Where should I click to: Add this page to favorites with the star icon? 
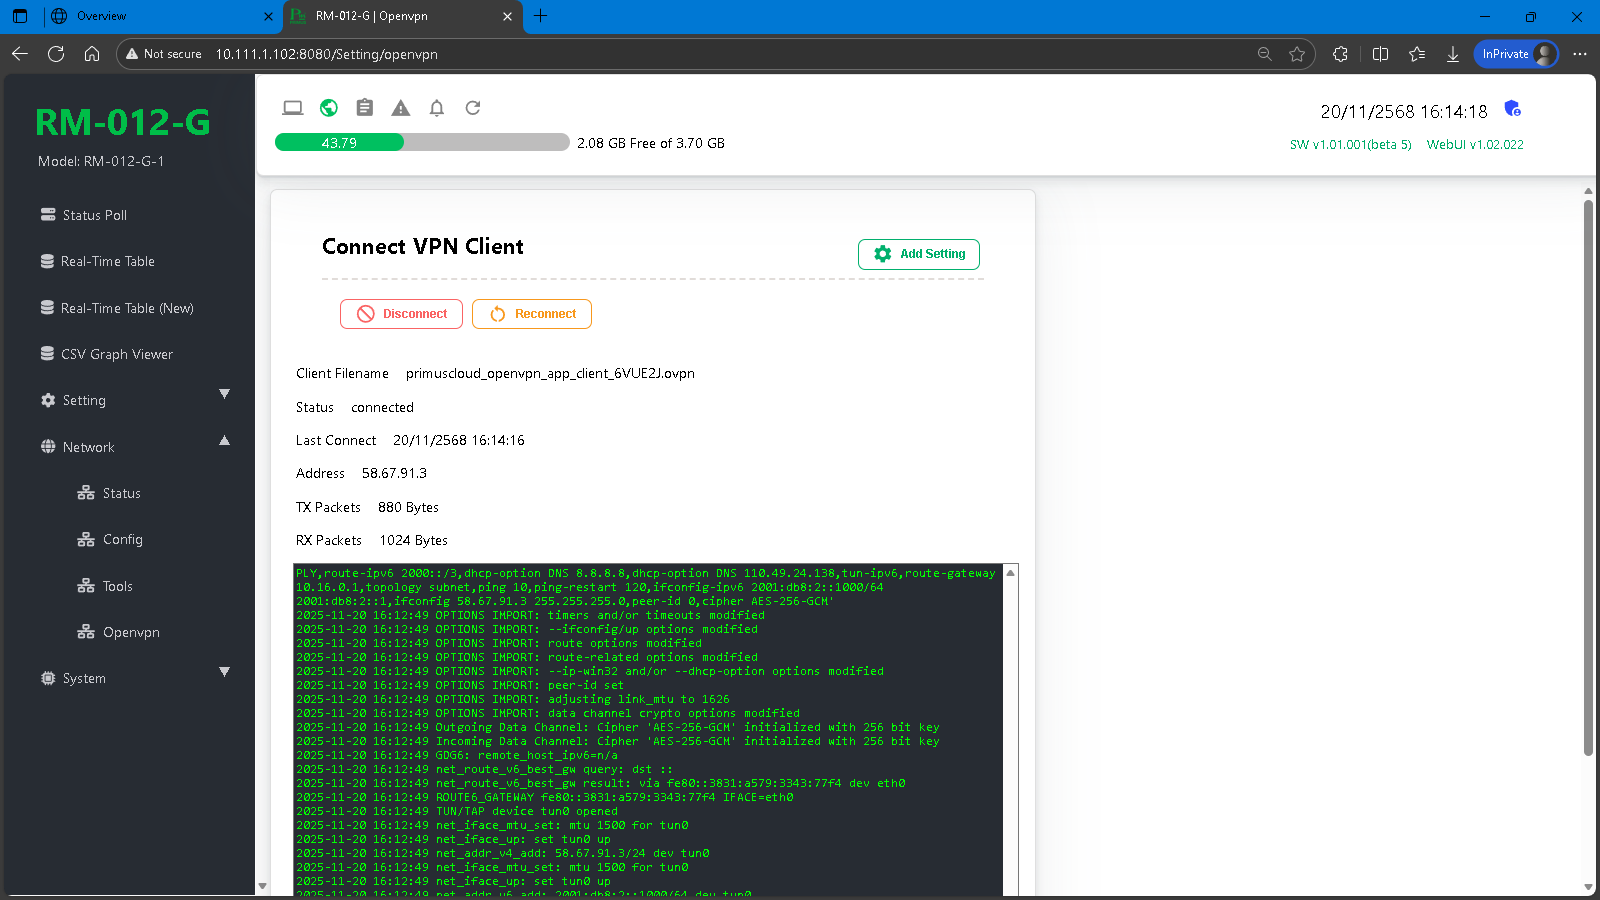coord(1297,54)
